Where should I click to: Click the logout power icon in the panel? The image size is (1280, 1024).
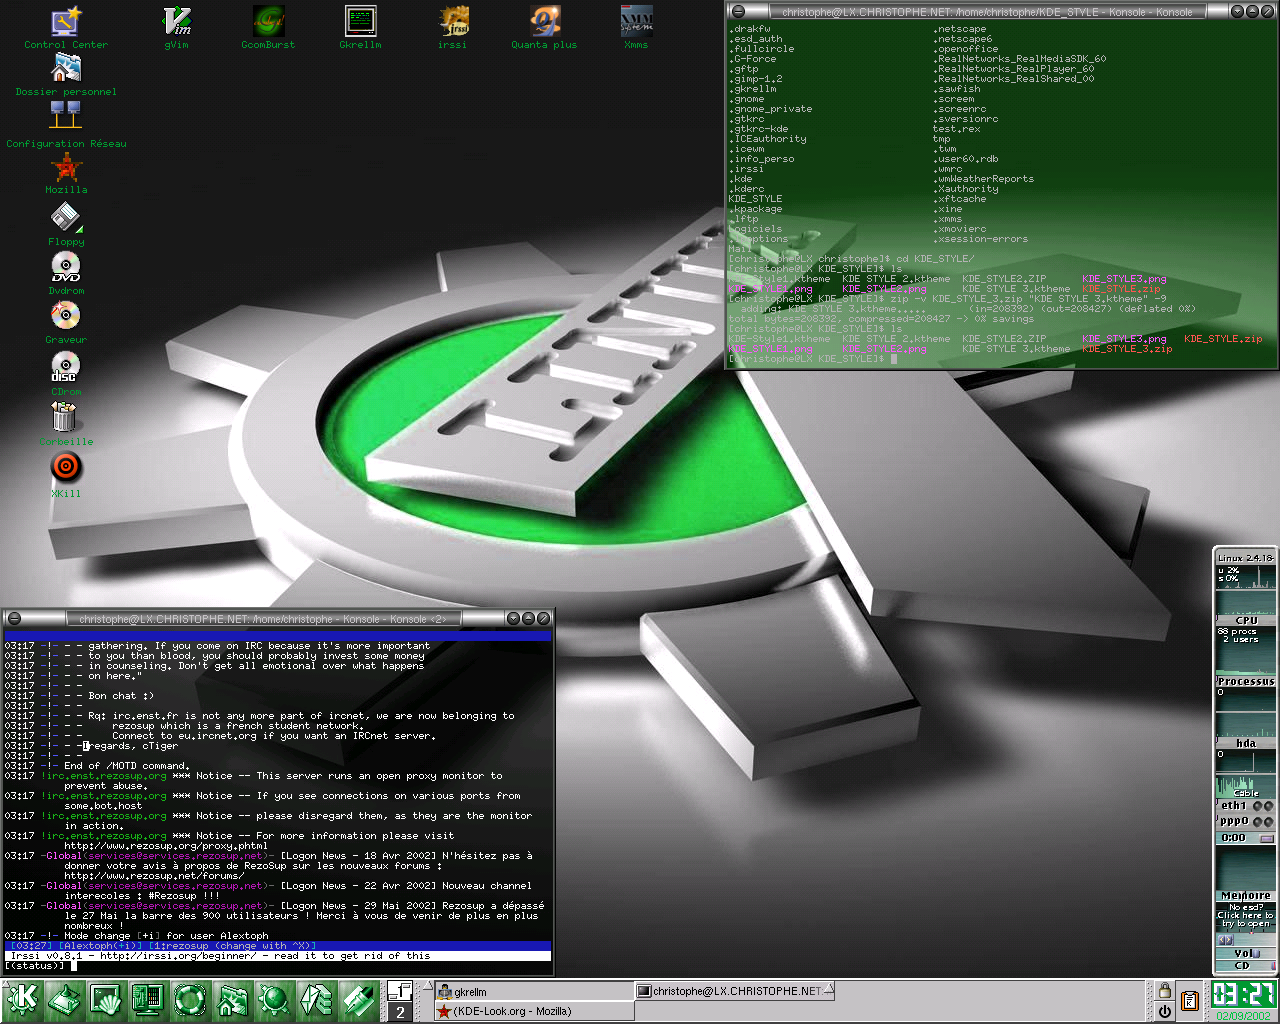(1164, 1011)
